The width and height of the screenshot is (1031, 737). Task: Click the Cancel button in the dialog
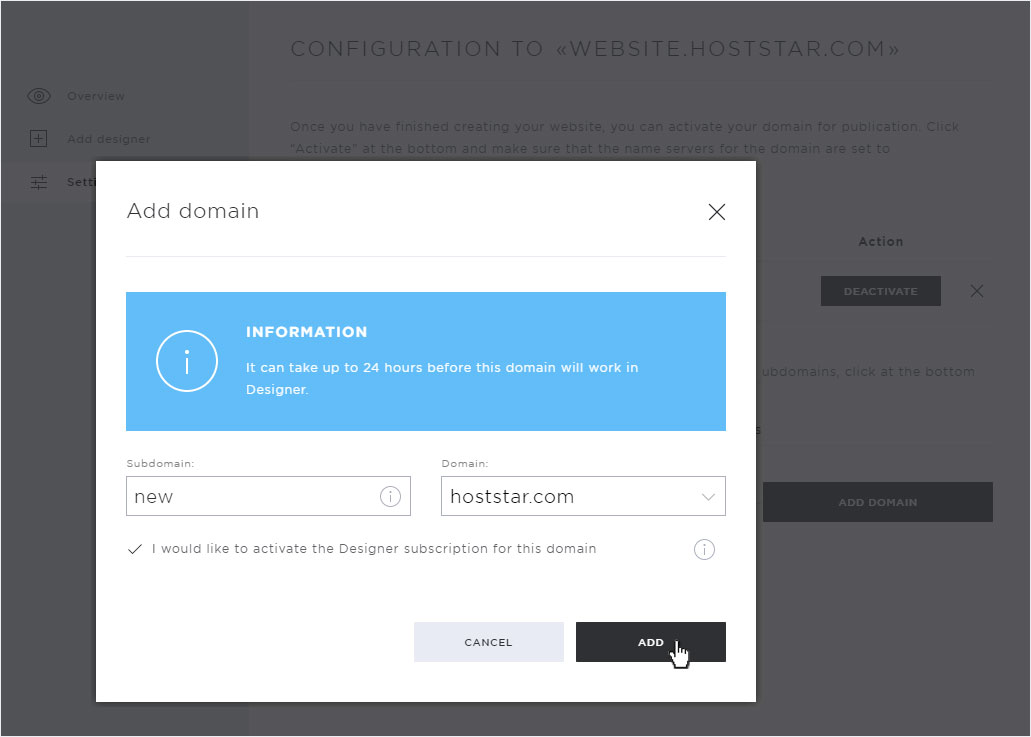(489, 642)
